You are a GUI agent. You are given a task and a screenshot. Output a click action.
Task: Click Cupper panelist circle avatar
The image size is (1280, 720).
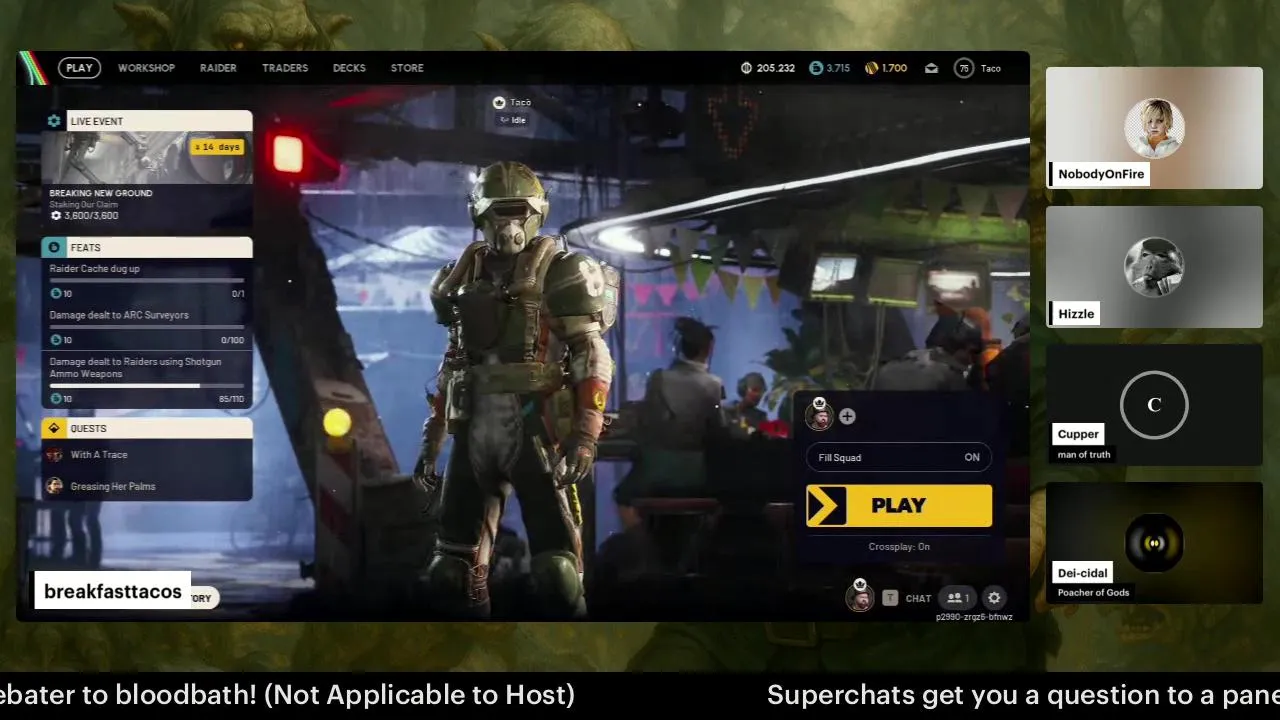click(1154, 405)
